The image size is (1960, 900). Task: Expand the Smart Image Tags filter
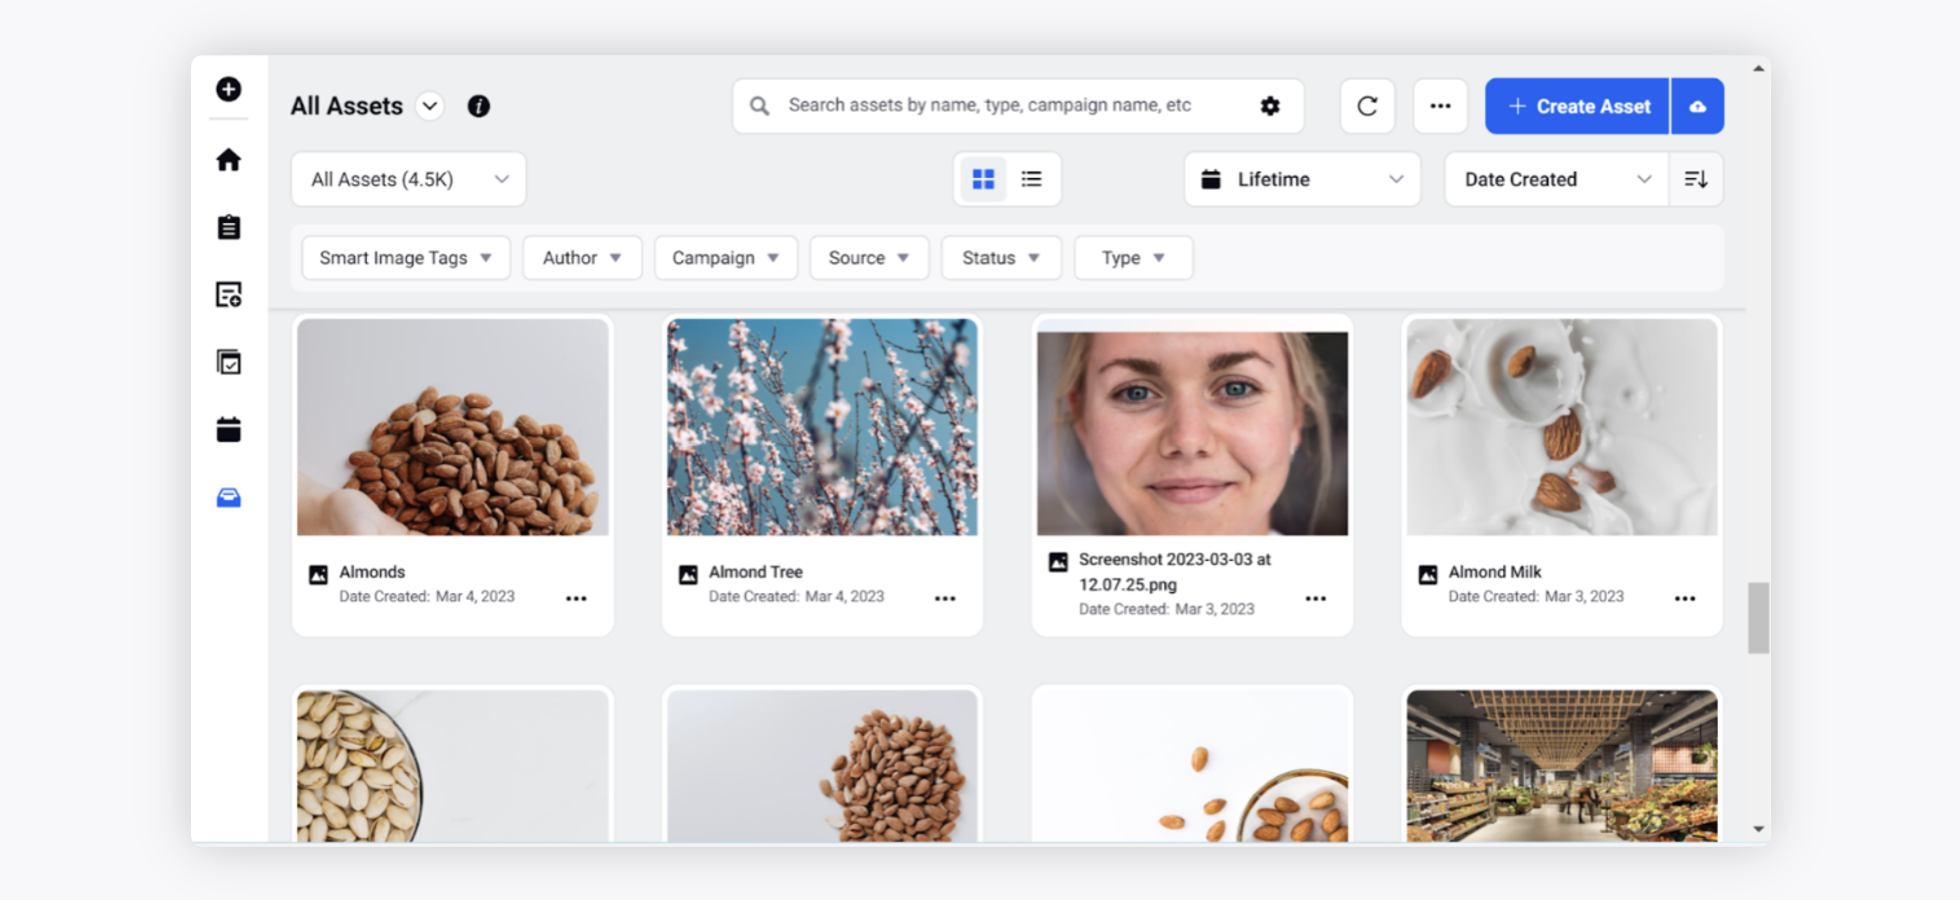pyautogui.click(x=406, y=258)
